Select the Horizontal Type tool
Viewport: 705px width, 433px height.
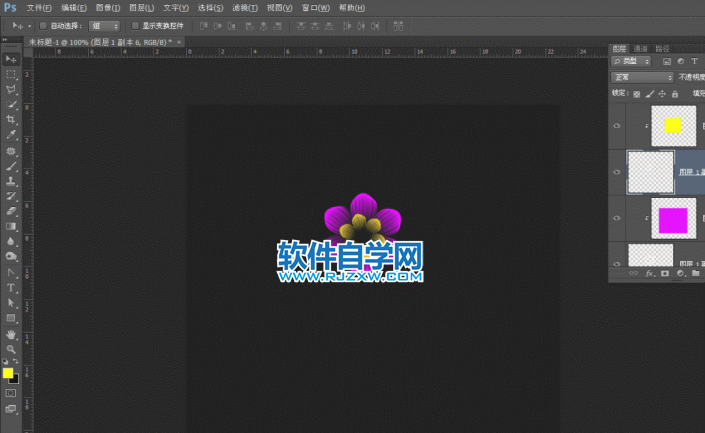(x=11, y=288)
